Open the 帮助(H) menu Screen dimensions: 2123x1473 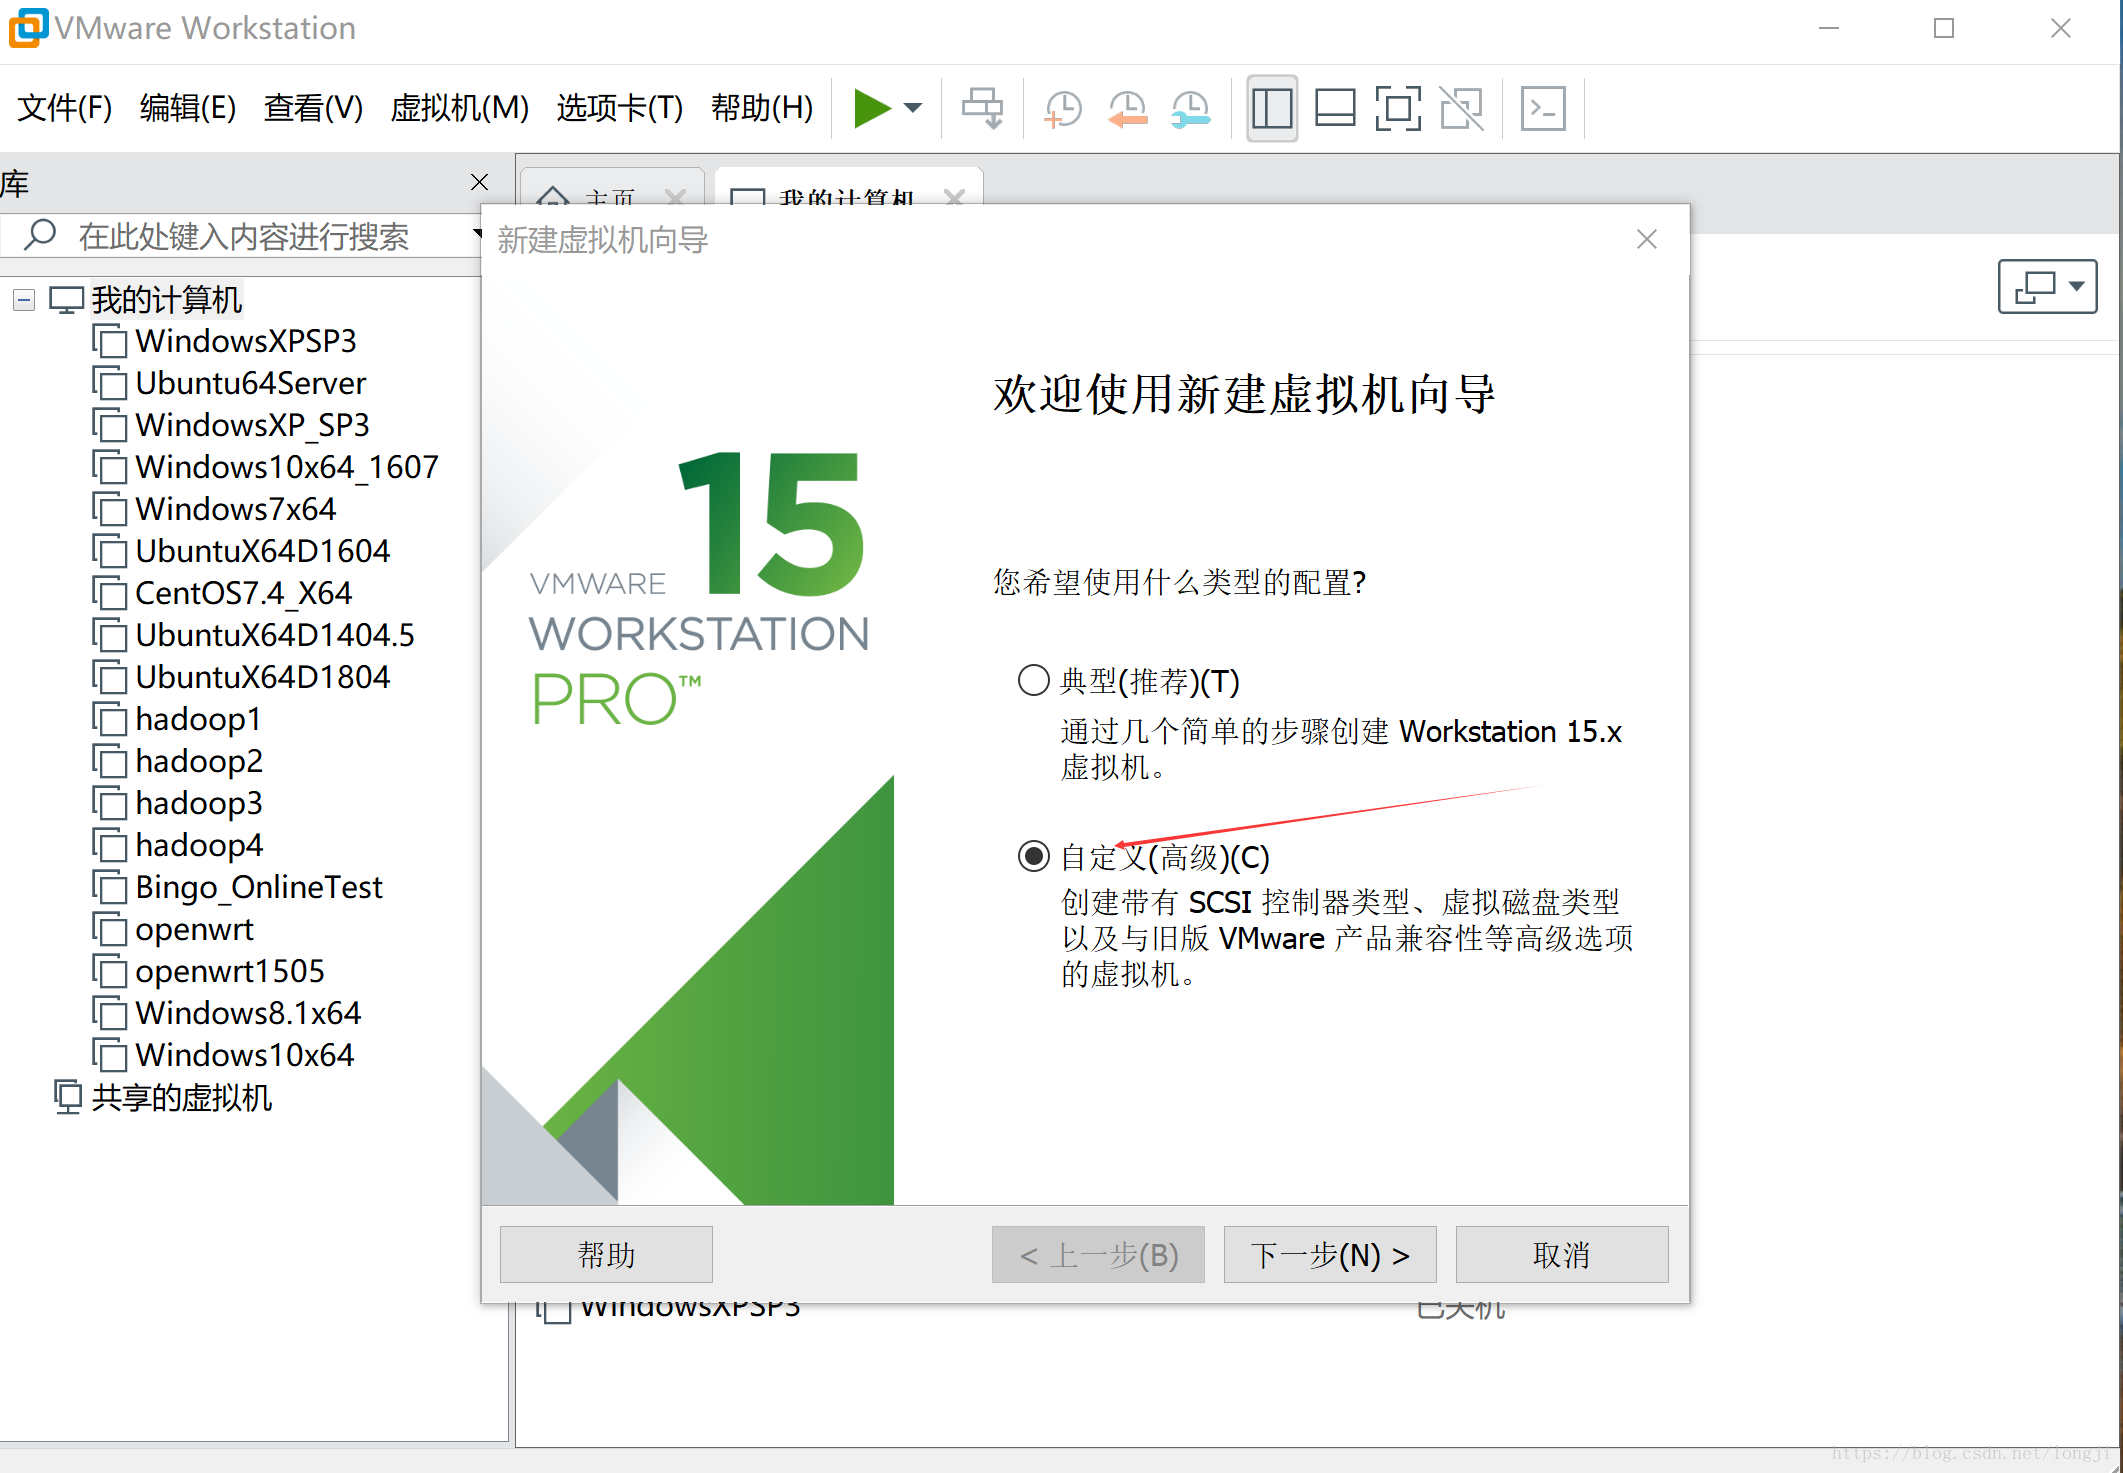coord(762,108)
